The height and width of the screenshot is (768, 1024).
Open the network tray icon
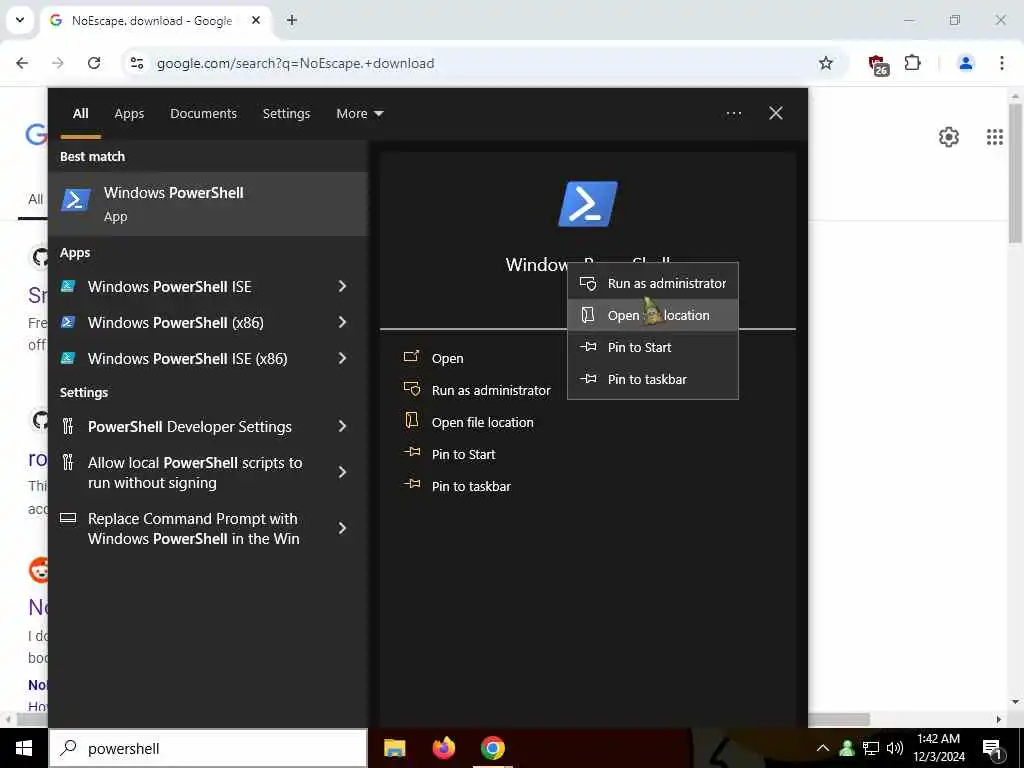[871, 748]
